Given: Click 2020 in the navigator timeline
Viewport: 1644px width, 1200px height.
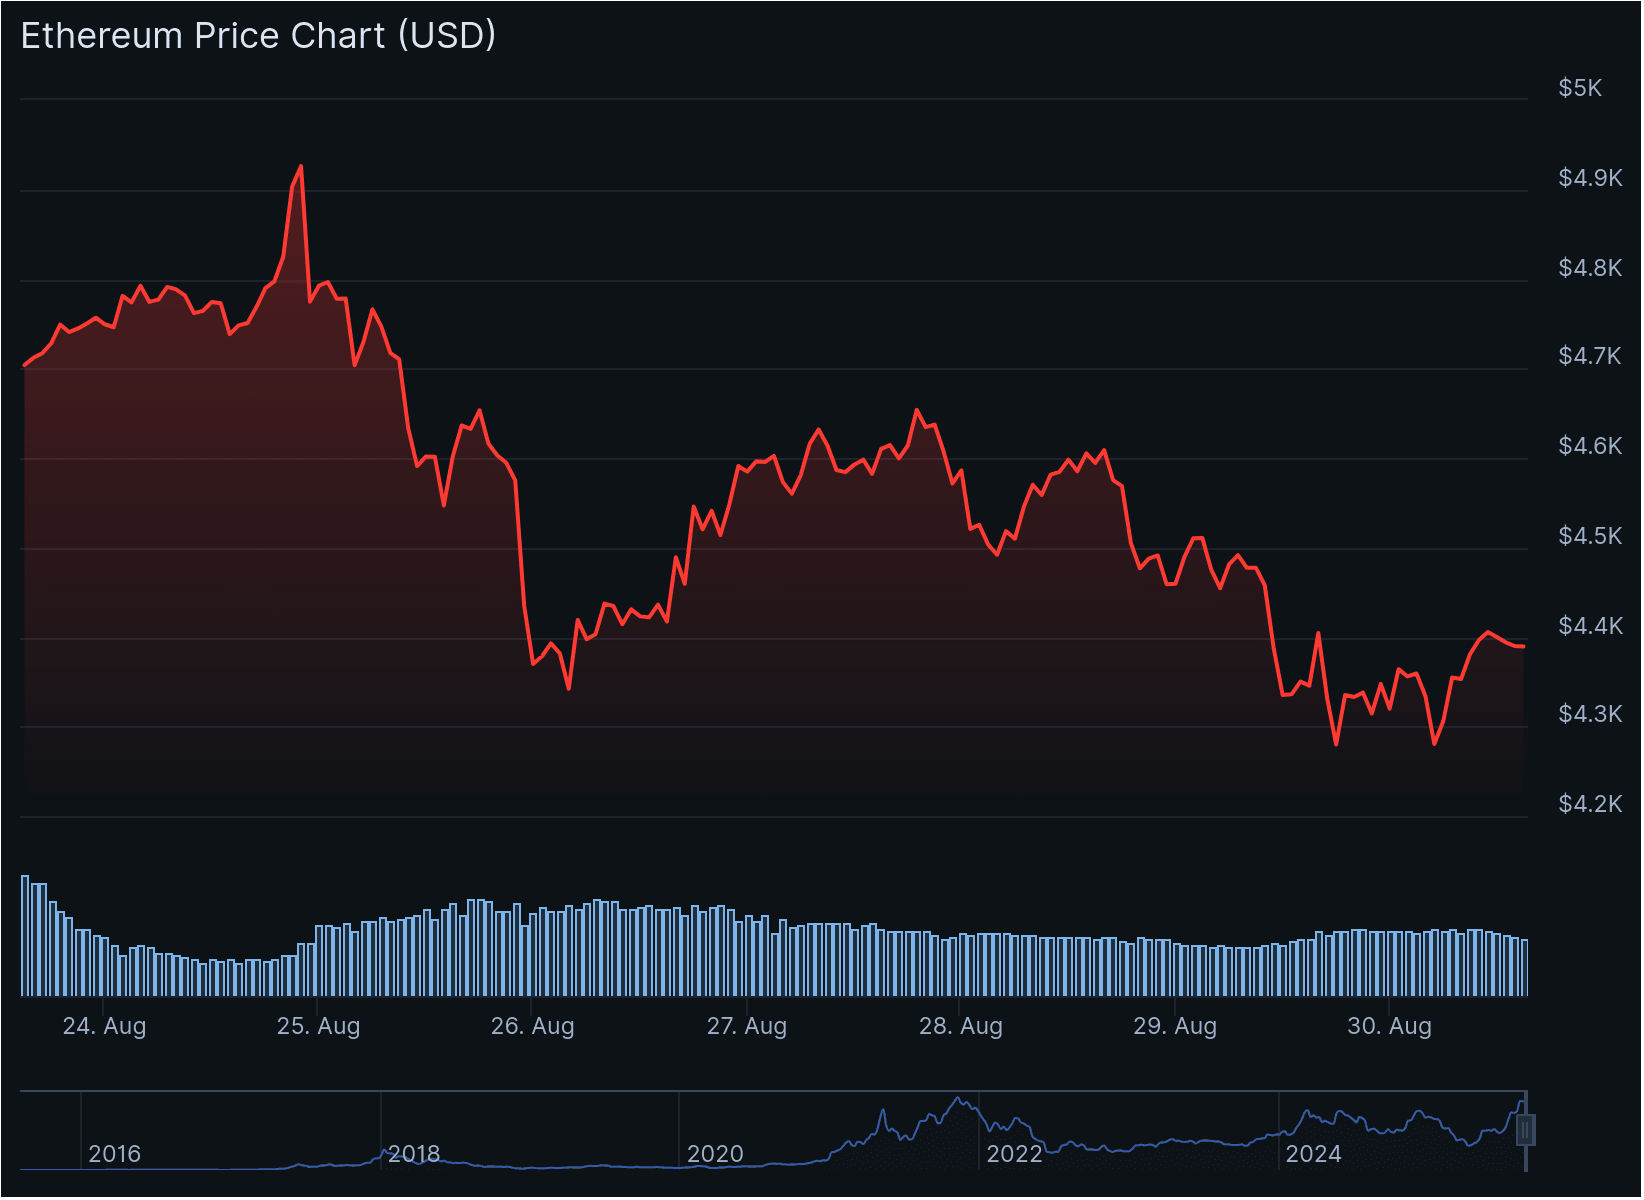Looking at the screenshot, I should tap(715, 1154).
